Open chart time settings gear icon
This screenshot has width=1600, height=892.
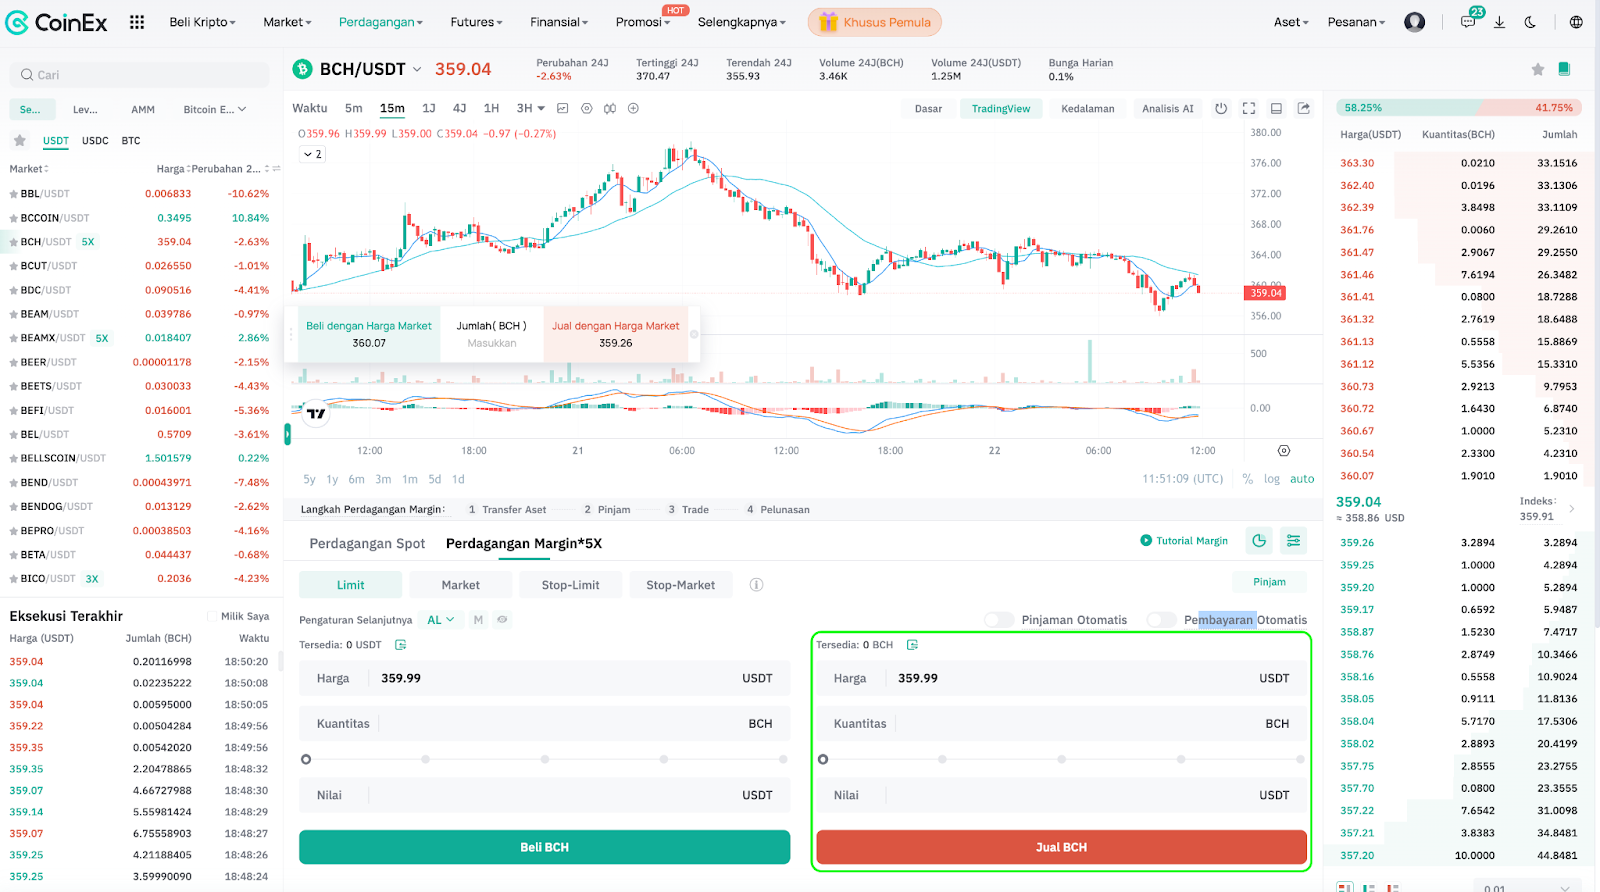pos(1284,451)
